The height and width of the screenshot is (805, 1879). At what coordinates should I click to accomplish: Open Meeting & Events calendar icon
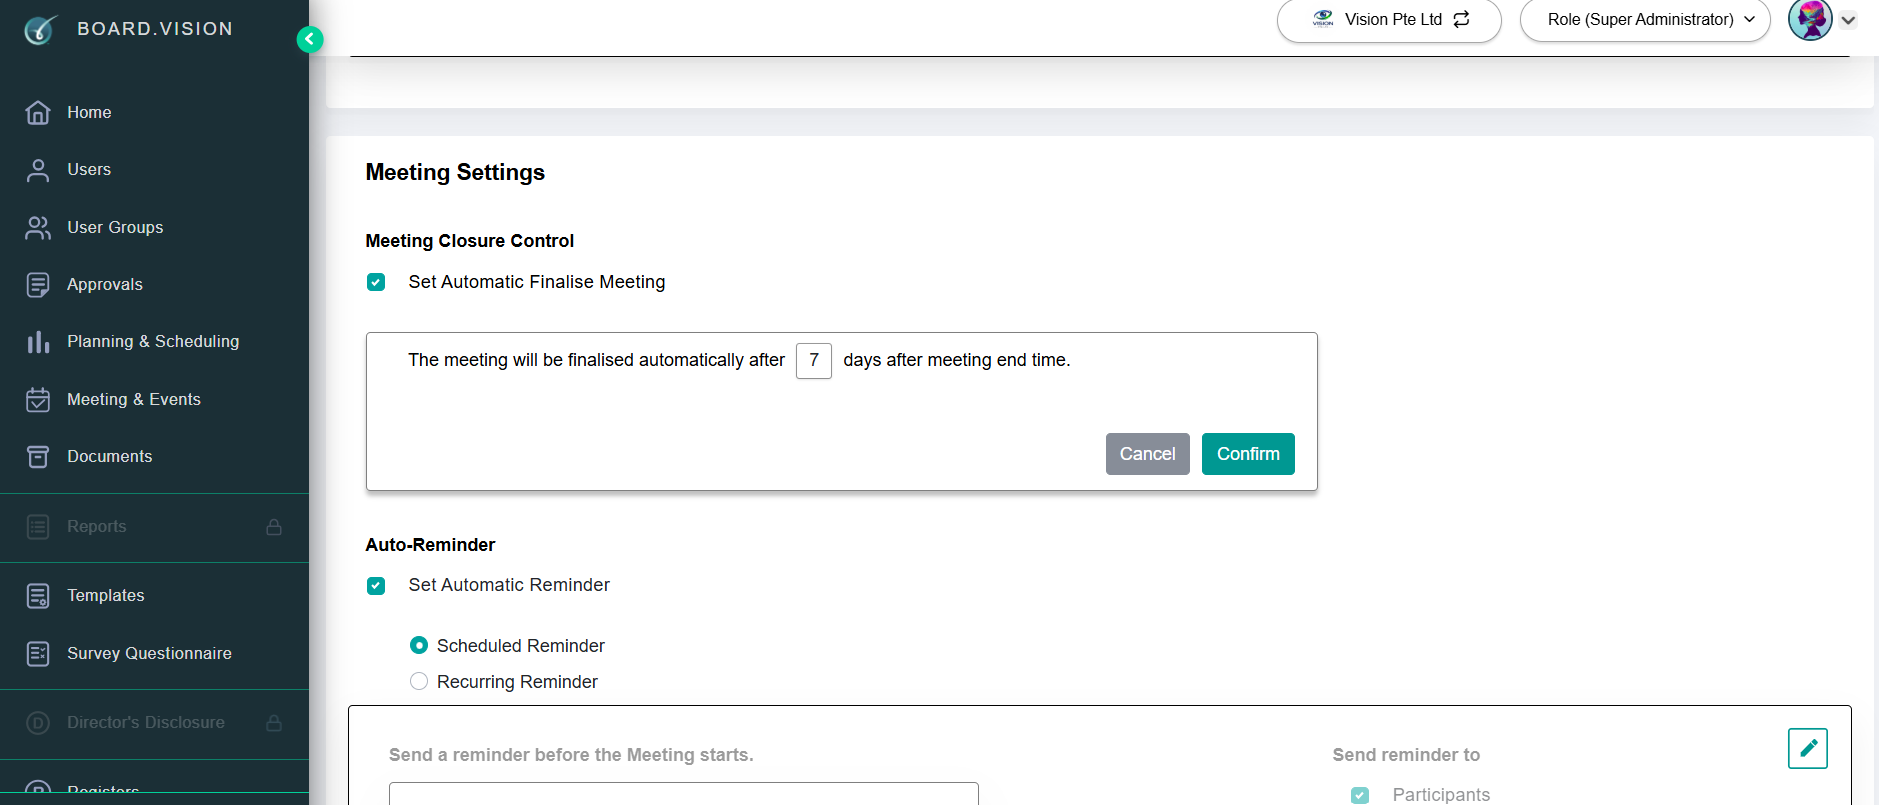38,400
